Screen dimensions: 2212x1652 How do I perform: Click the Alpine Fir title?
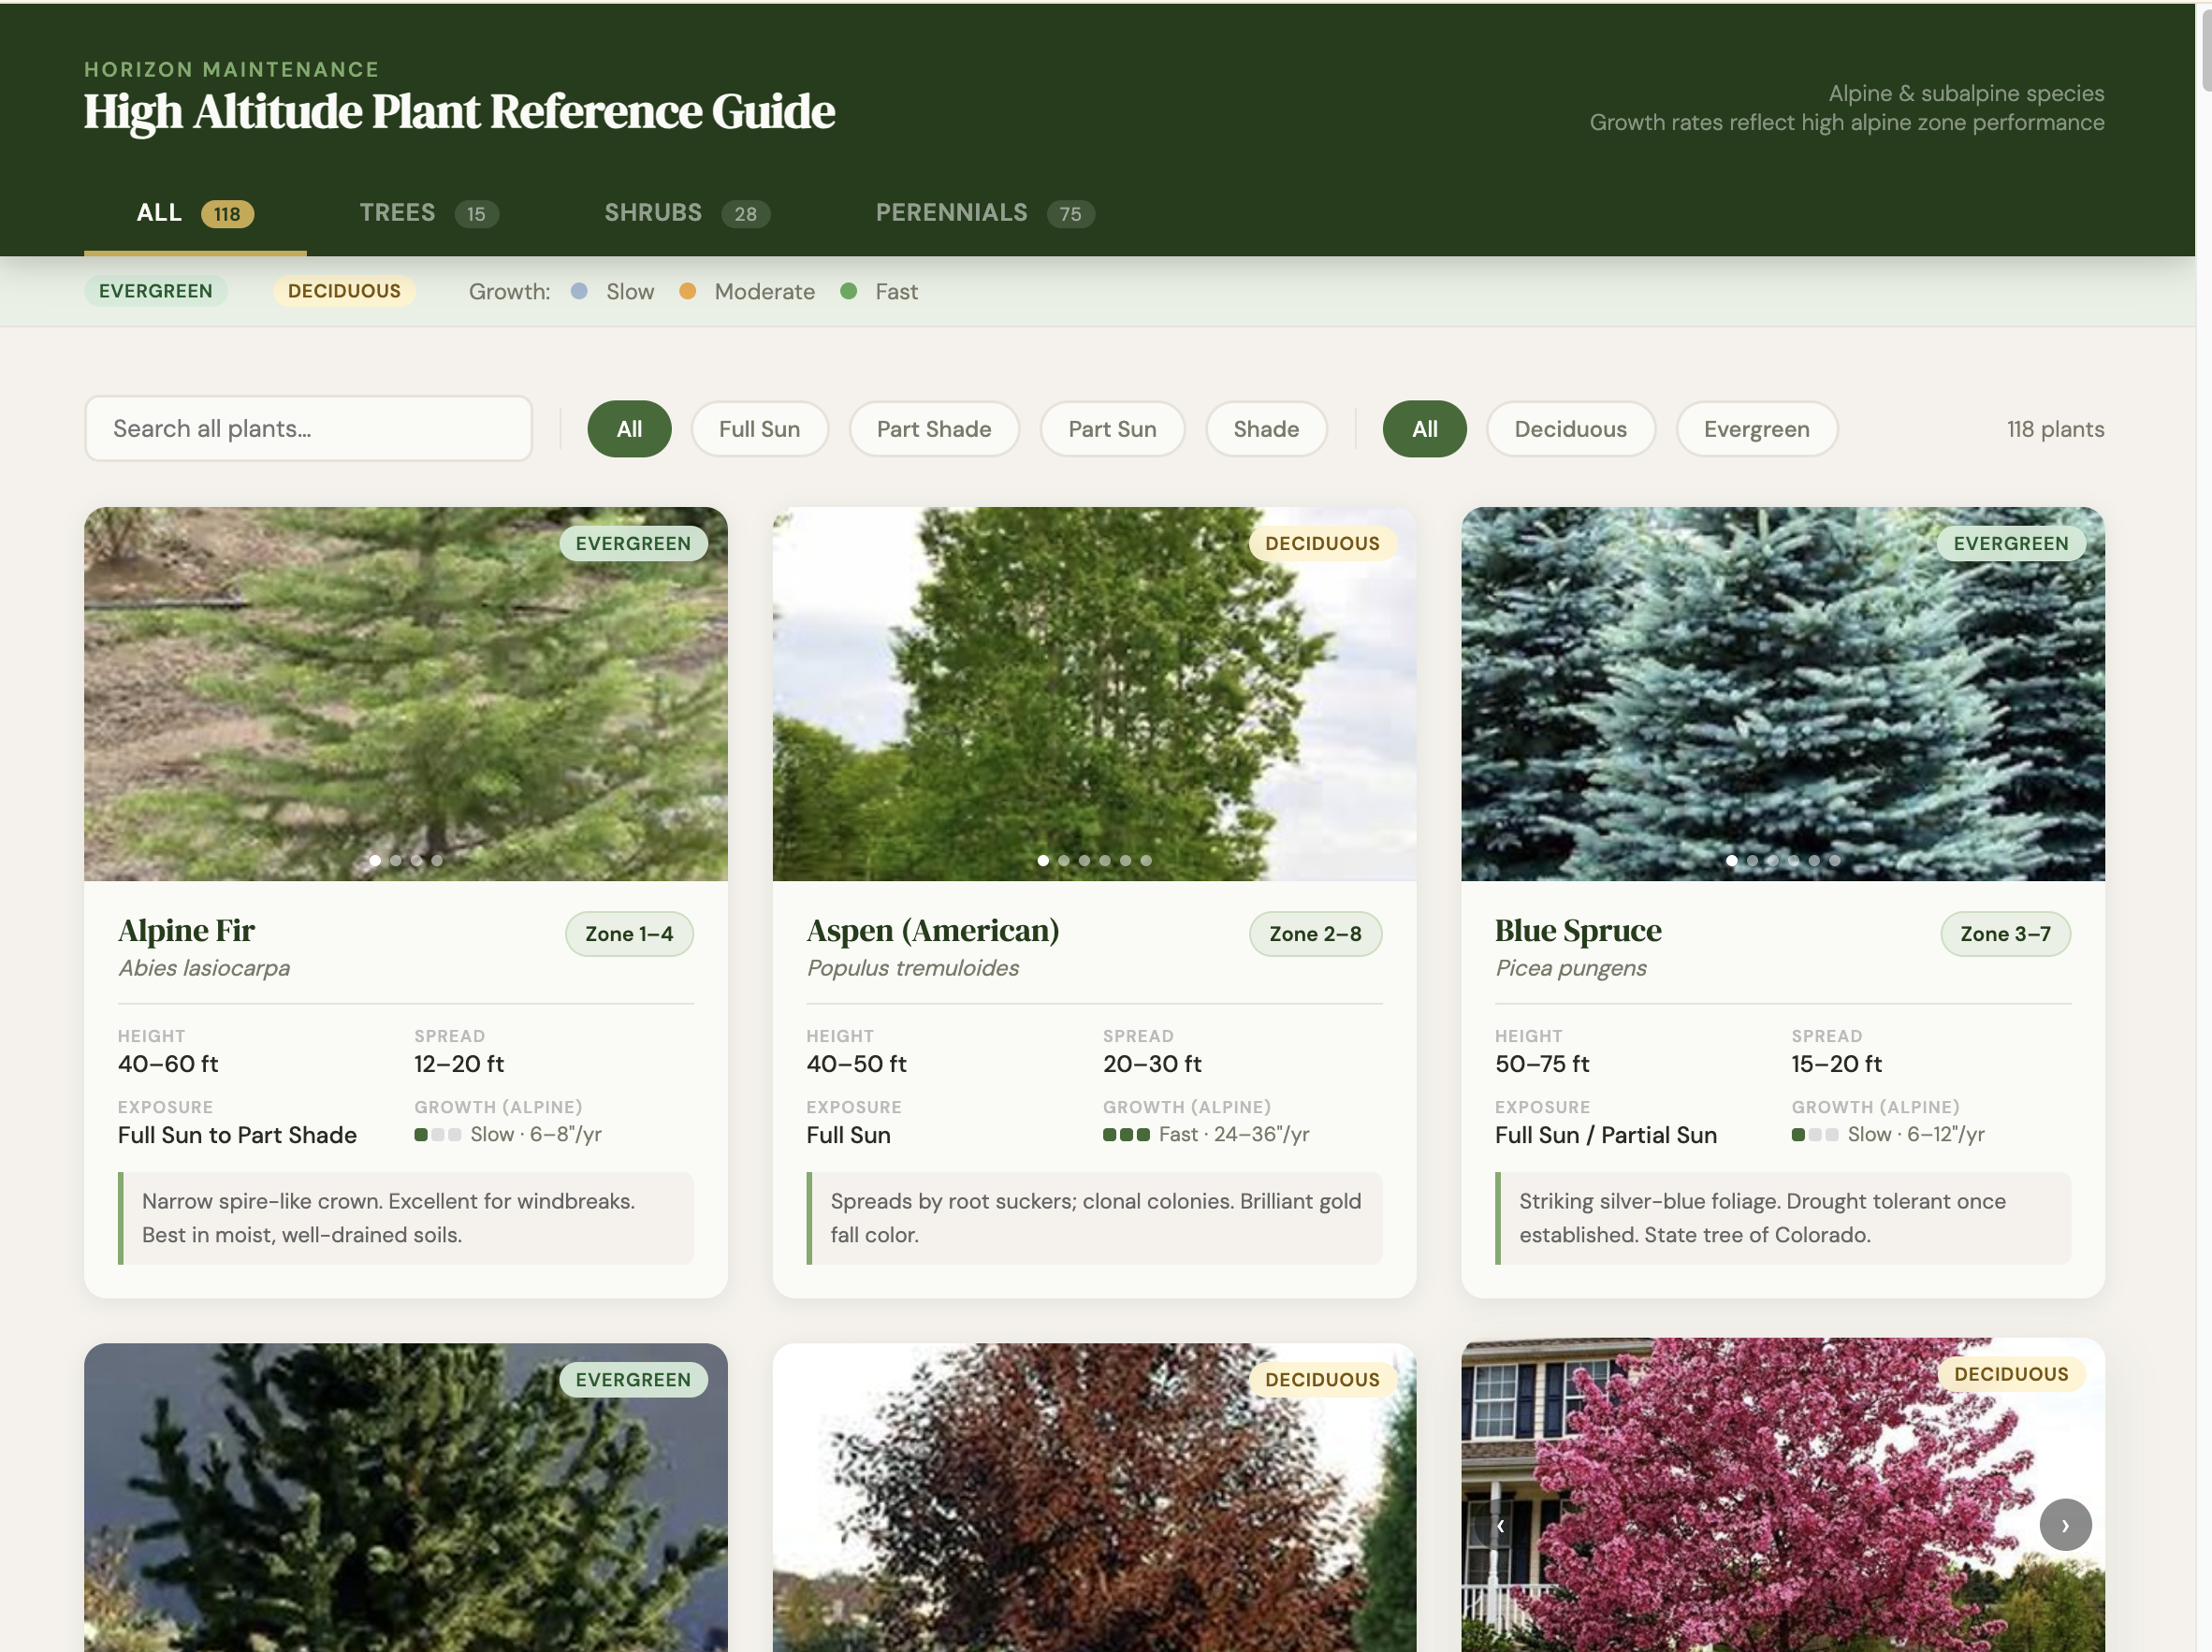(186, 931)
